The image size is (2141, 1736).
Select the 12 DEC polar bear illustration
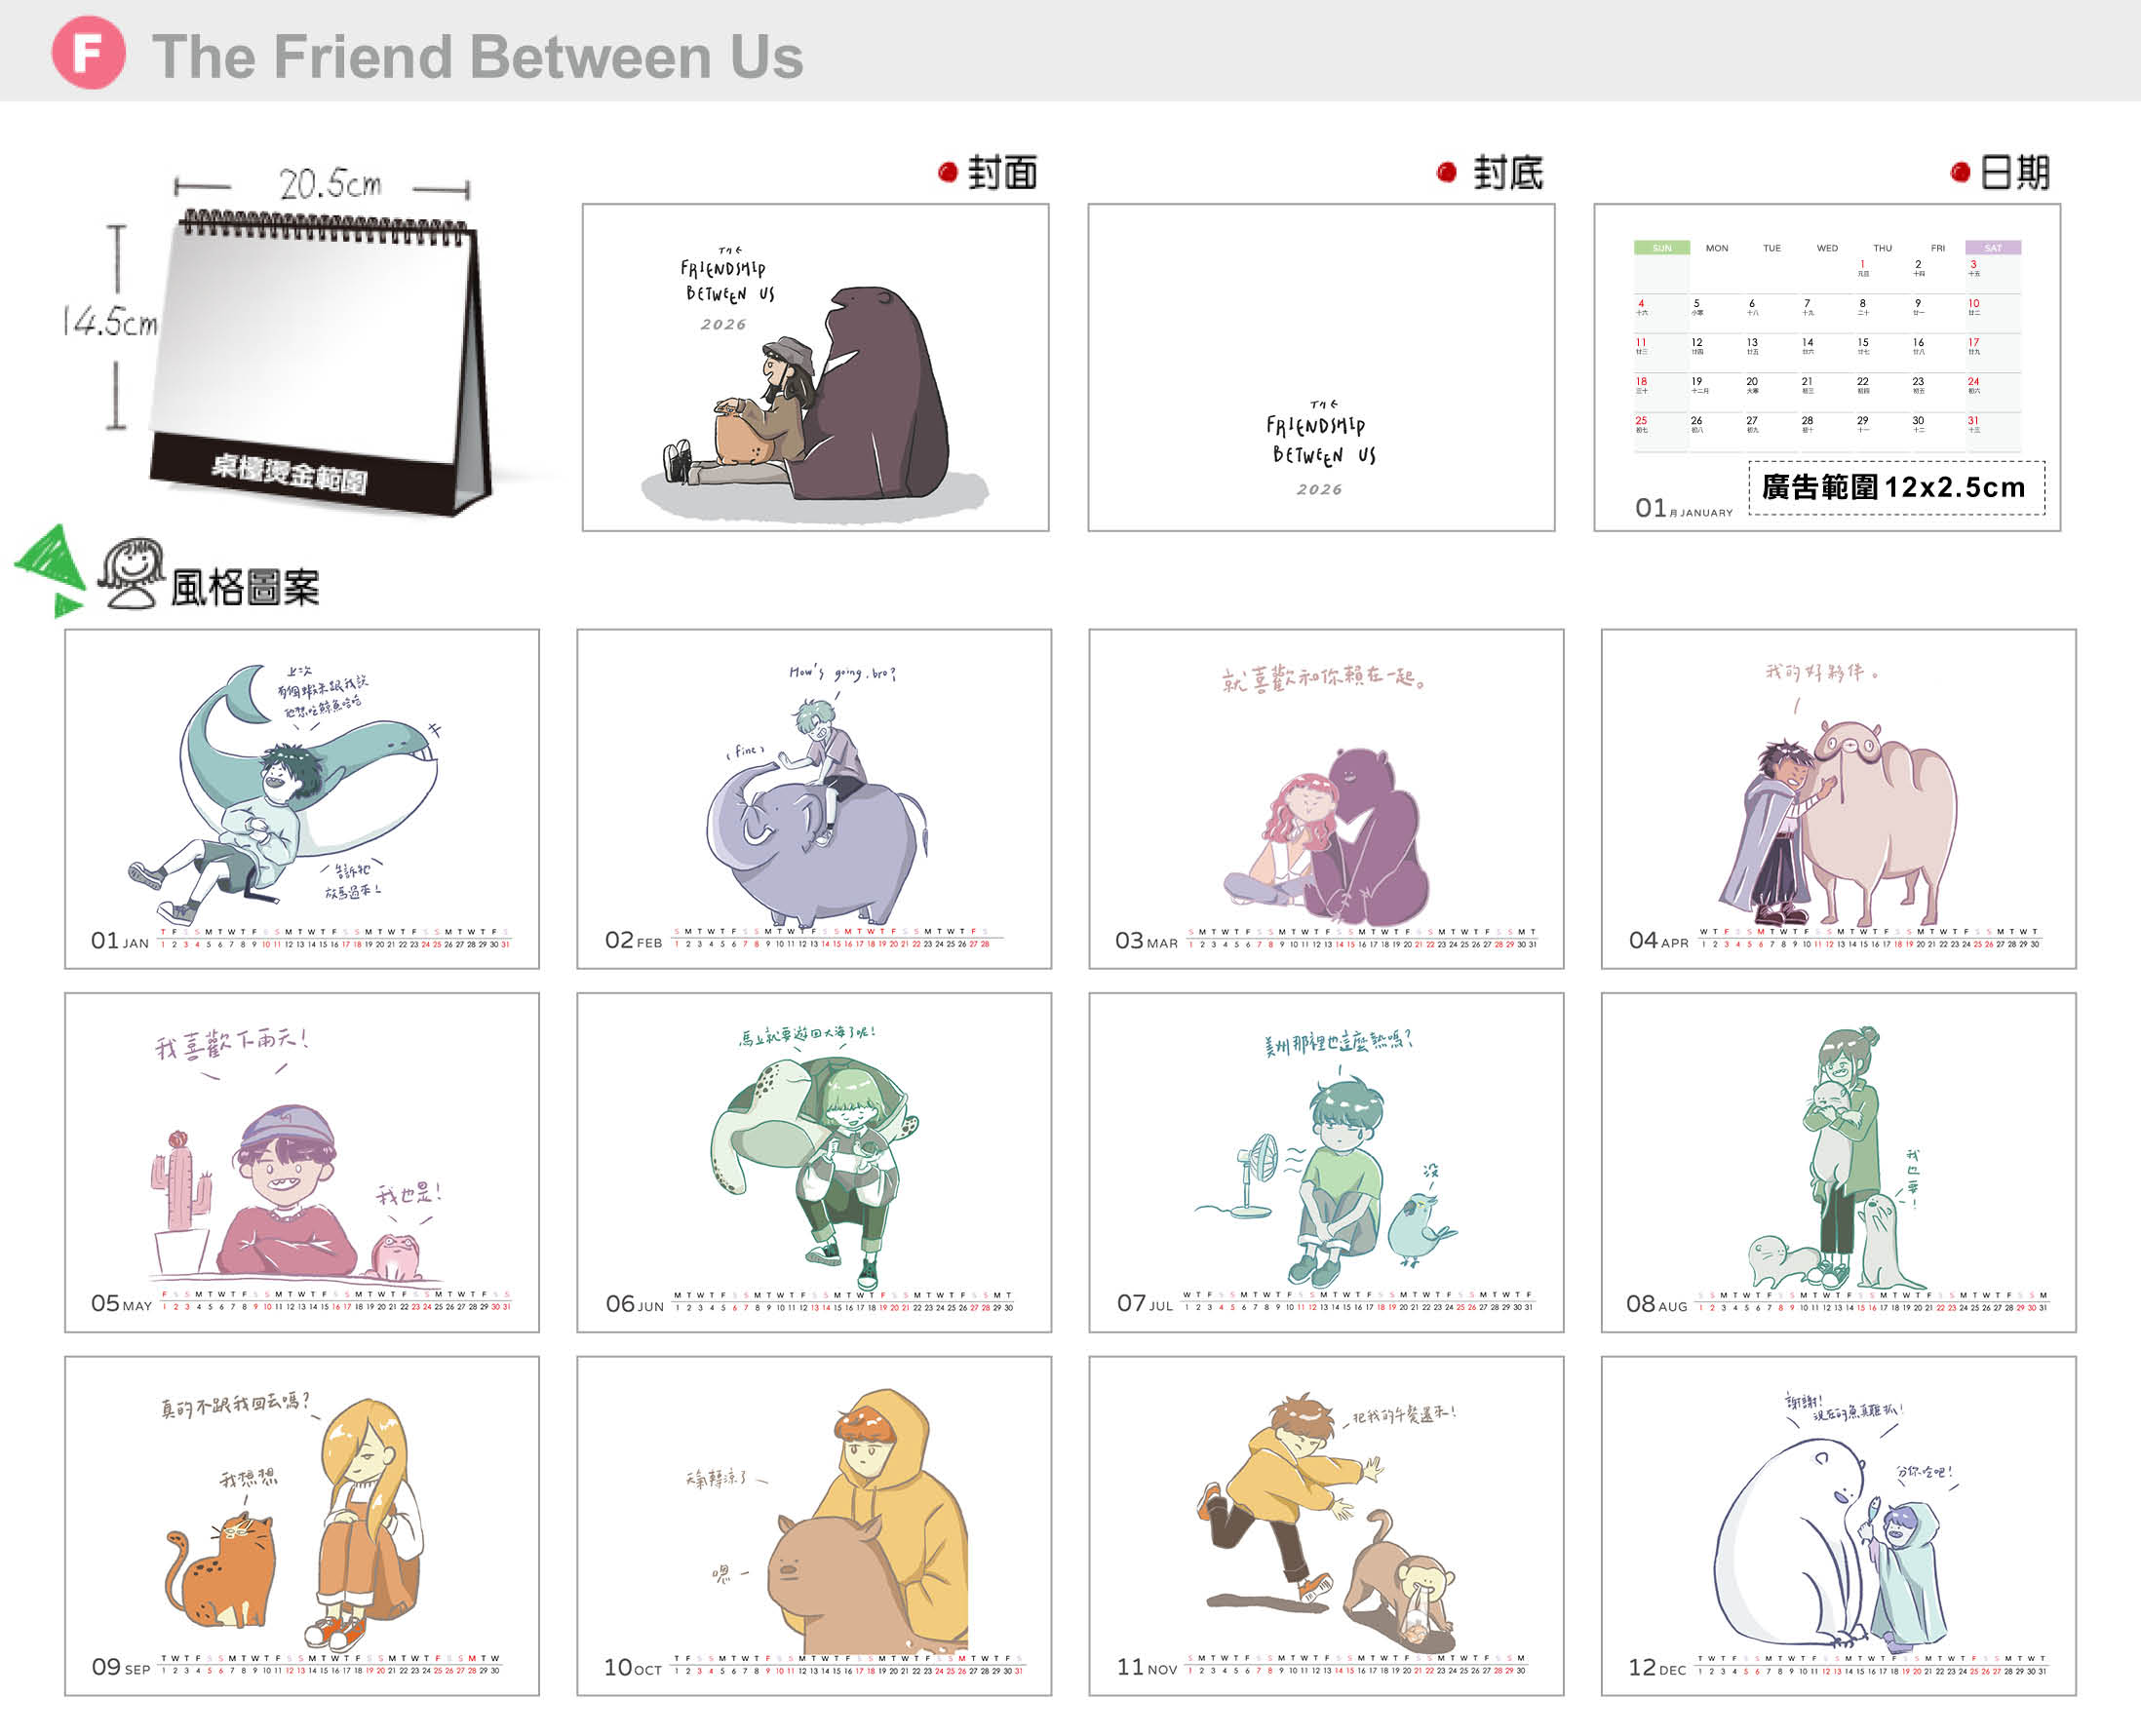(1838, 1526)
